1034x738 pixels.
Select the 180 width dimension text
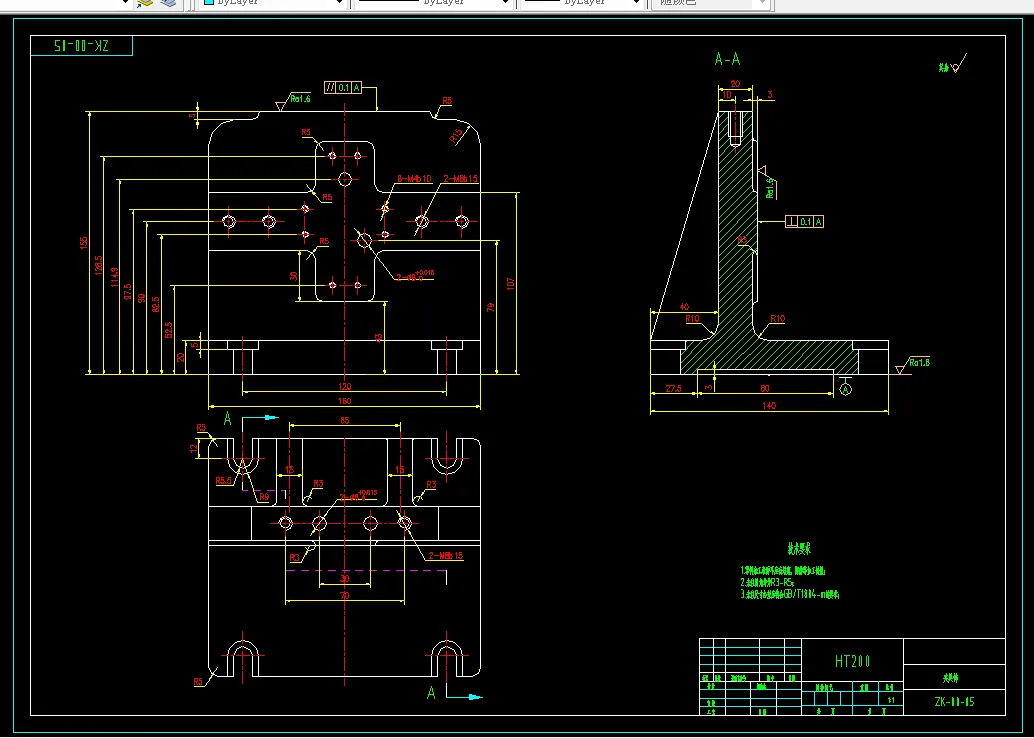pyautogui.click(x=344, y=401)
